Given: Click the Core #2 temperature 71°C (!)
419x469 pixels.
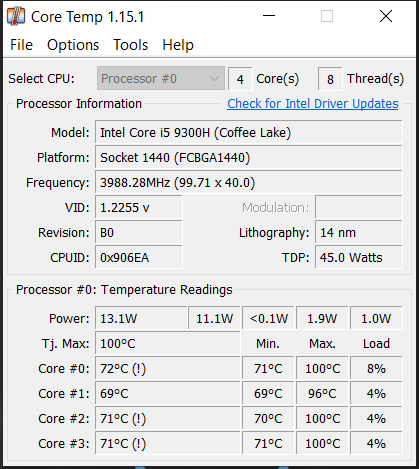Looking at the screenshot, I should coord(168,418).
